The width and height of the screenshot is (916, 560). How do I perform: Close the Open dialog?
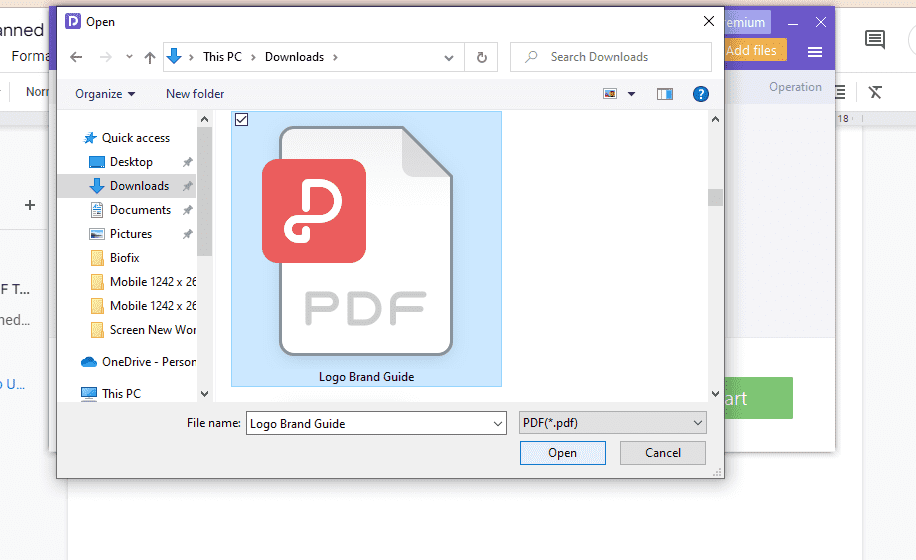709,21
